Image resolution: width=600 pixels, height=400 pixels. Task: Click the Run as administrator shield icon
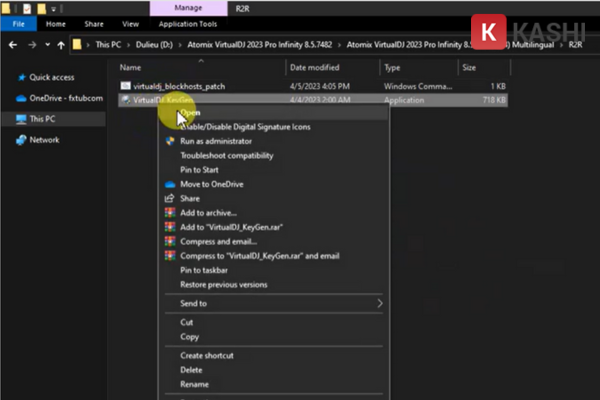coord(169,142)
